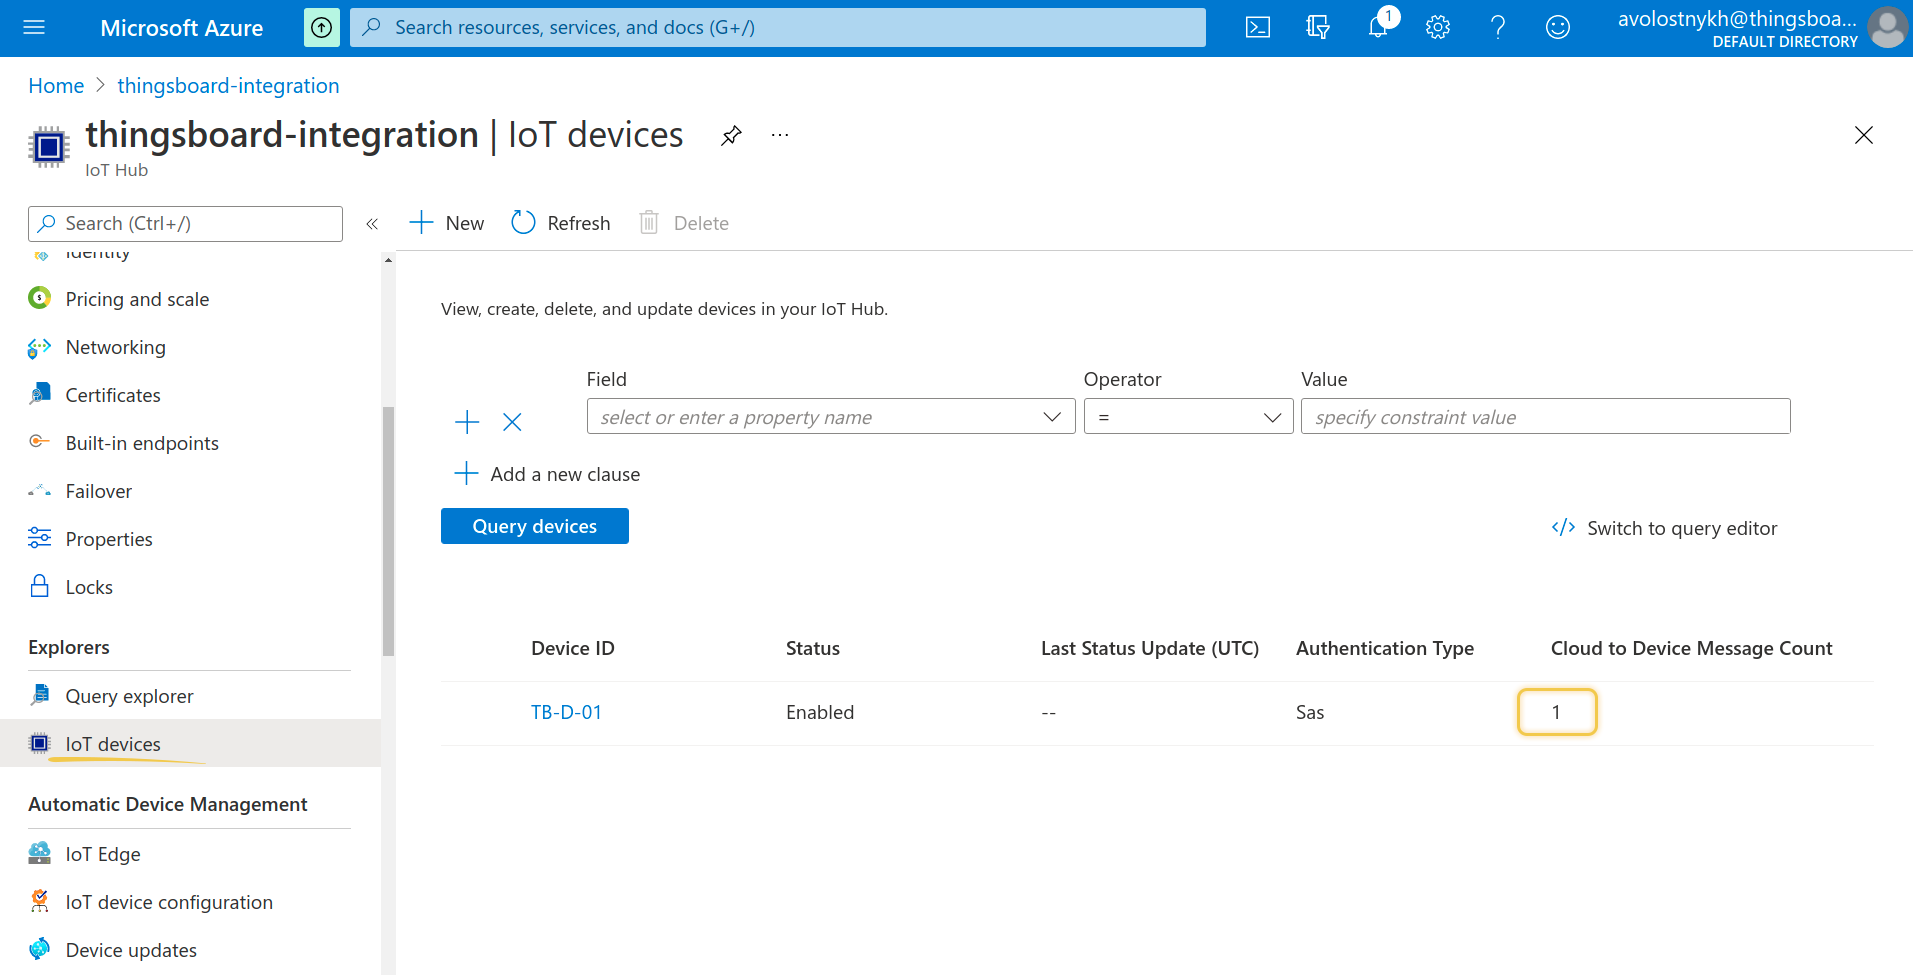
Task: Click the sidebar vertical scrollbar
Action: point(388,530)
